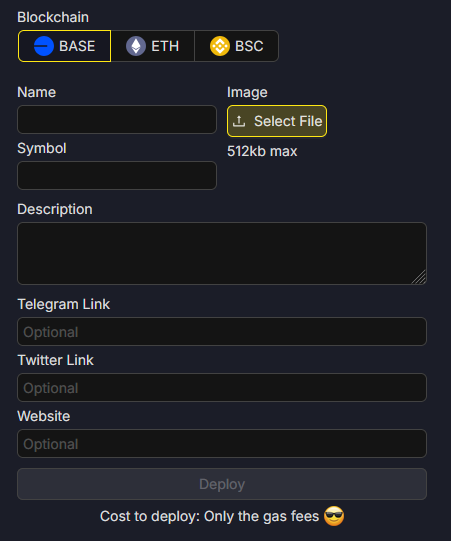This screenshot has width=451, height=541.
Task: Focus the Name input field
Action: pos(117,119)
